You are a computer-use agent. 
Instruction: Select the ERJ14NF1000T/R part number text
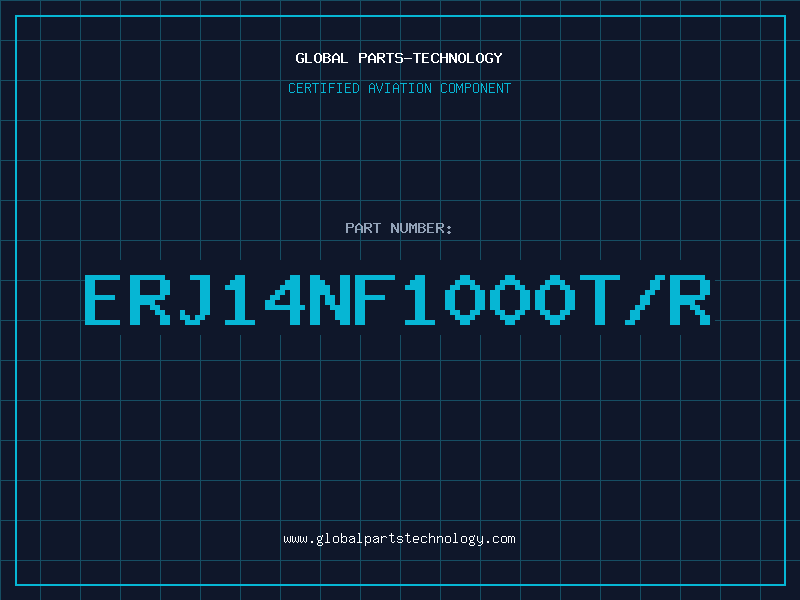(x=397, y=300)
